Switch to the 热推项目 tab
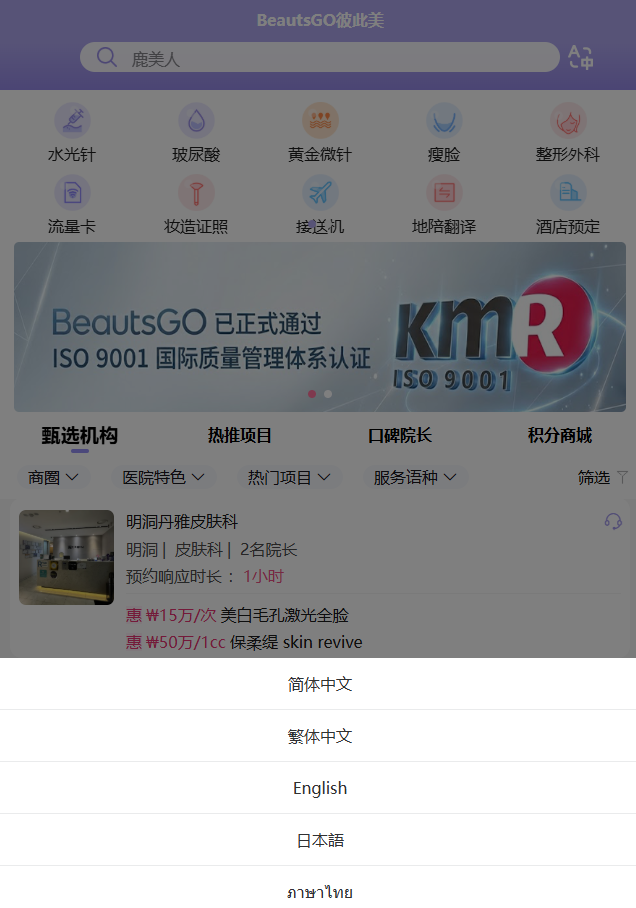Image resolution: width=636 pixels, height=908 pixels. (x=240, y=435)
